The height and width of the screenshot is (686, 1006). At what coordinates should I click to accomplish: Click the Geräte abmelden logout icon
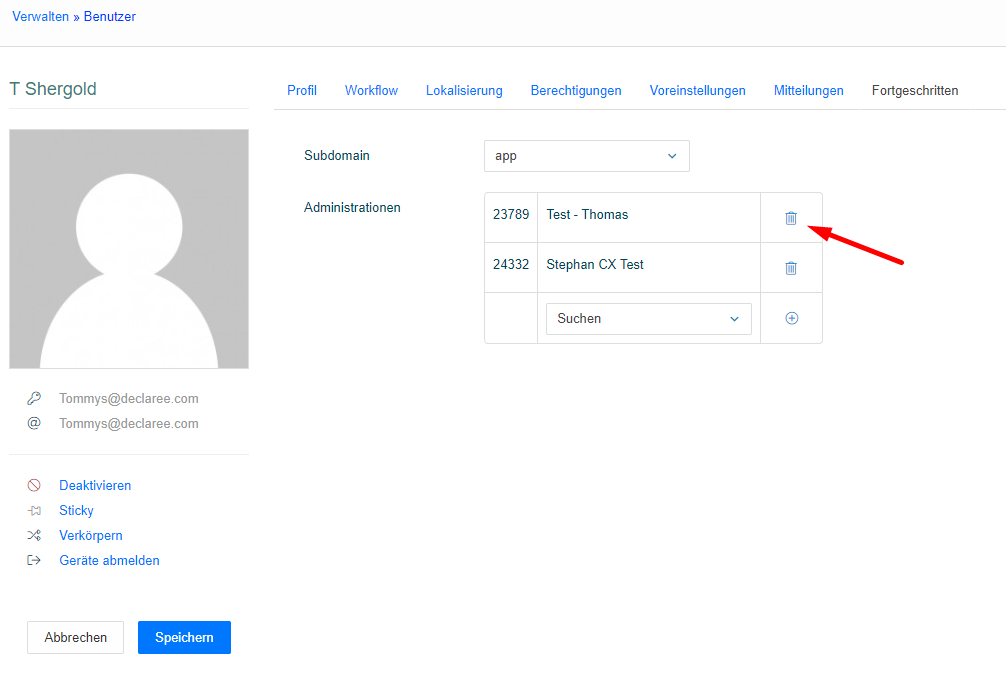click(x=34, y=560)
